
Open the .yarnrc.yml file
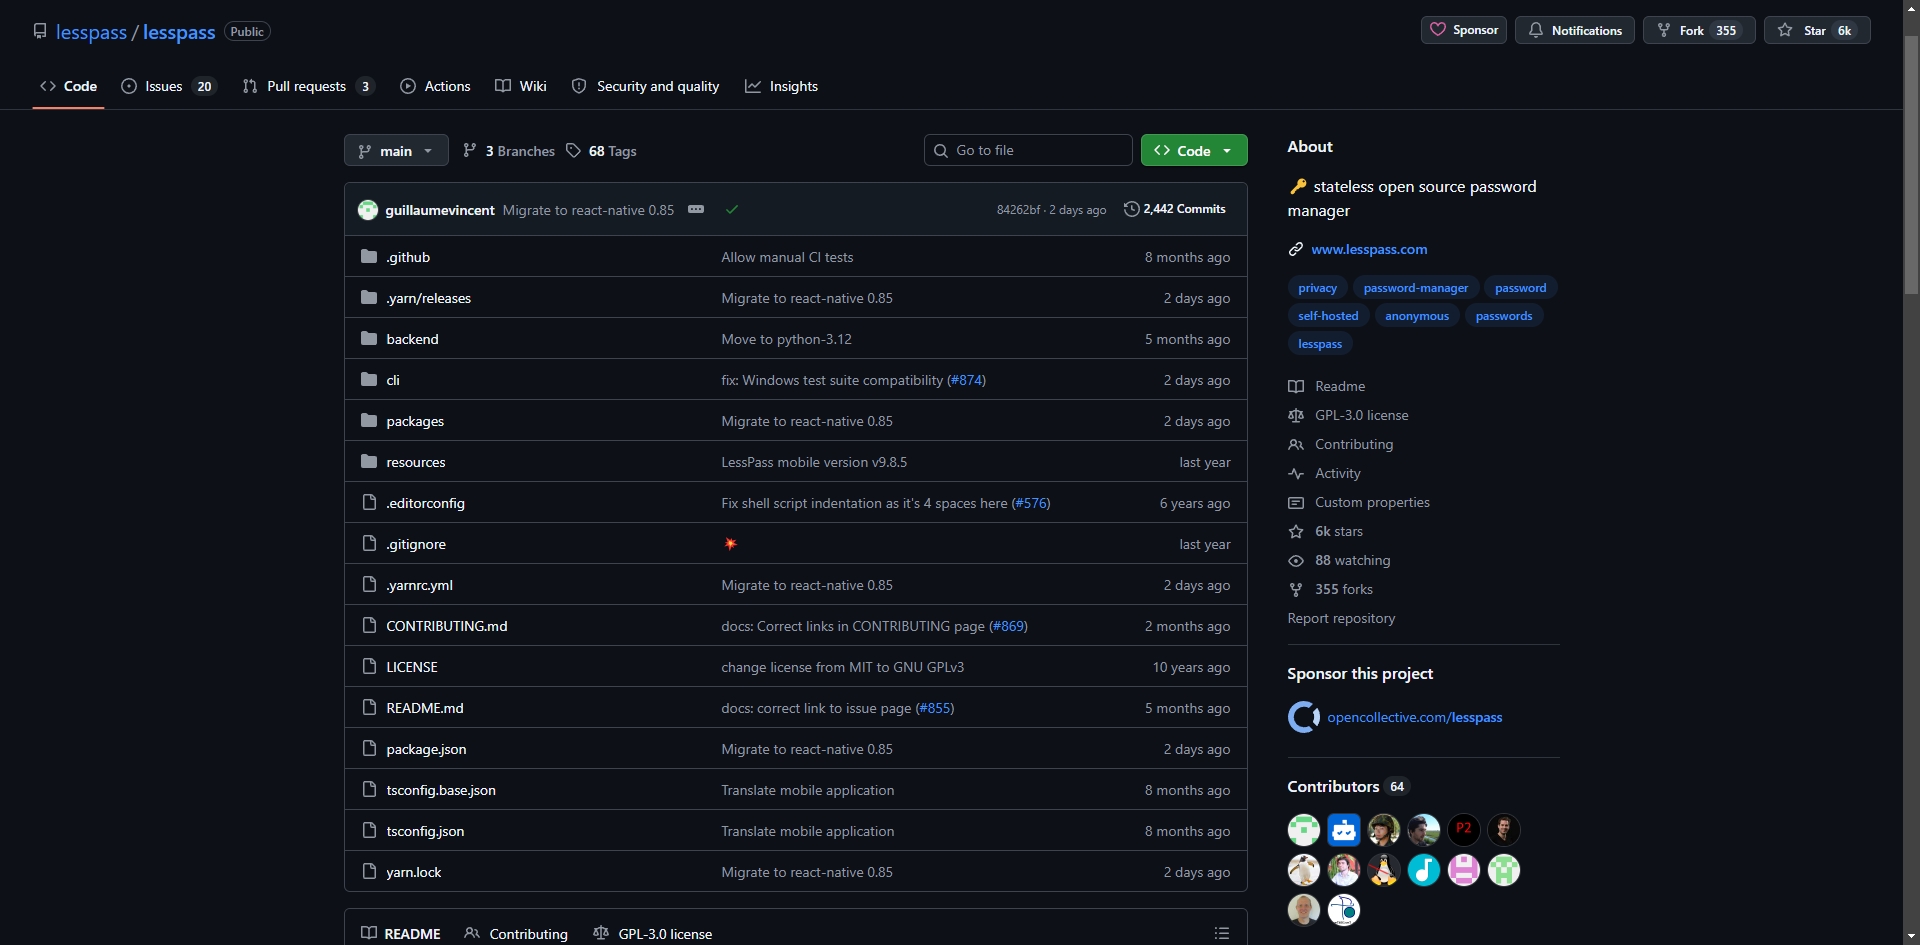419,585
